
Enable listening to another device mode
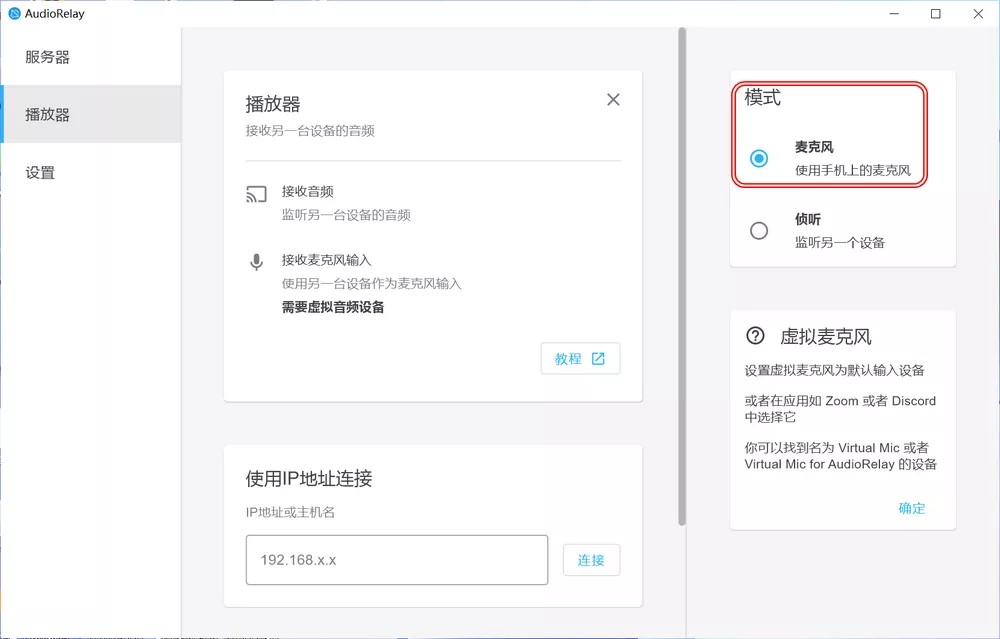757,230
